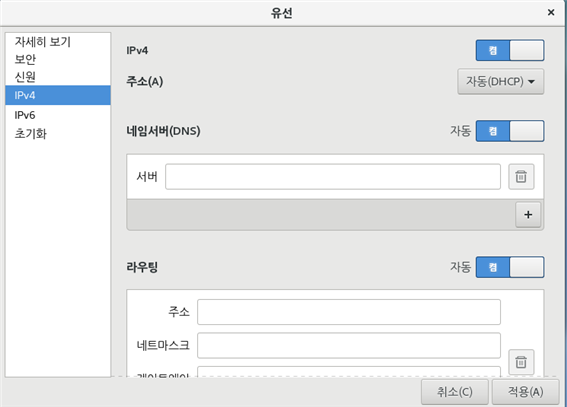Focus the routing 주소 input field

(x=349, y=312)
